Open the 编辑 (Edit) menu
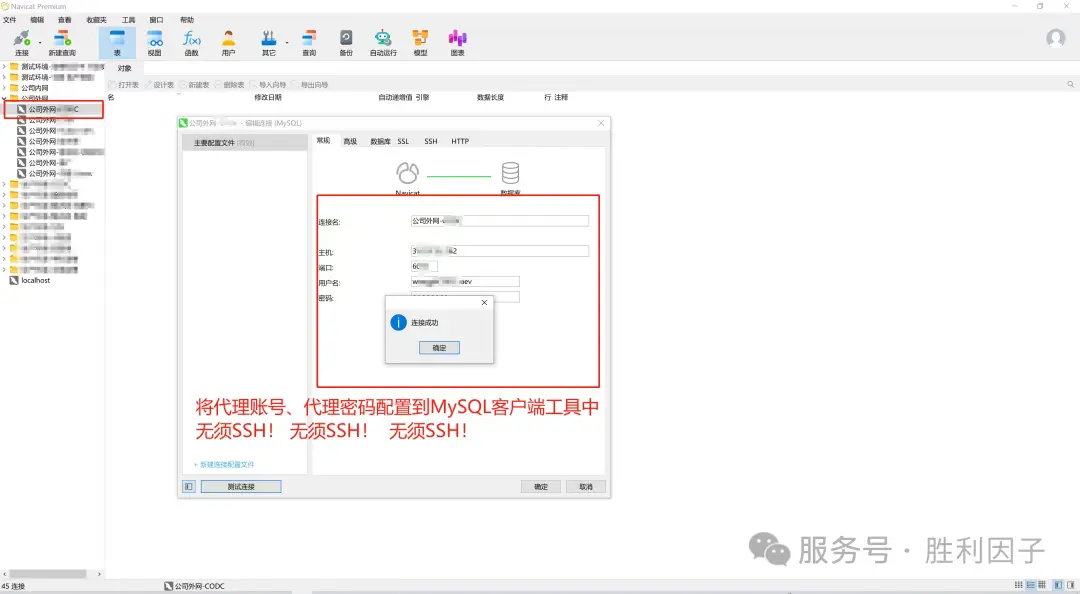 (x=37, y=20)
